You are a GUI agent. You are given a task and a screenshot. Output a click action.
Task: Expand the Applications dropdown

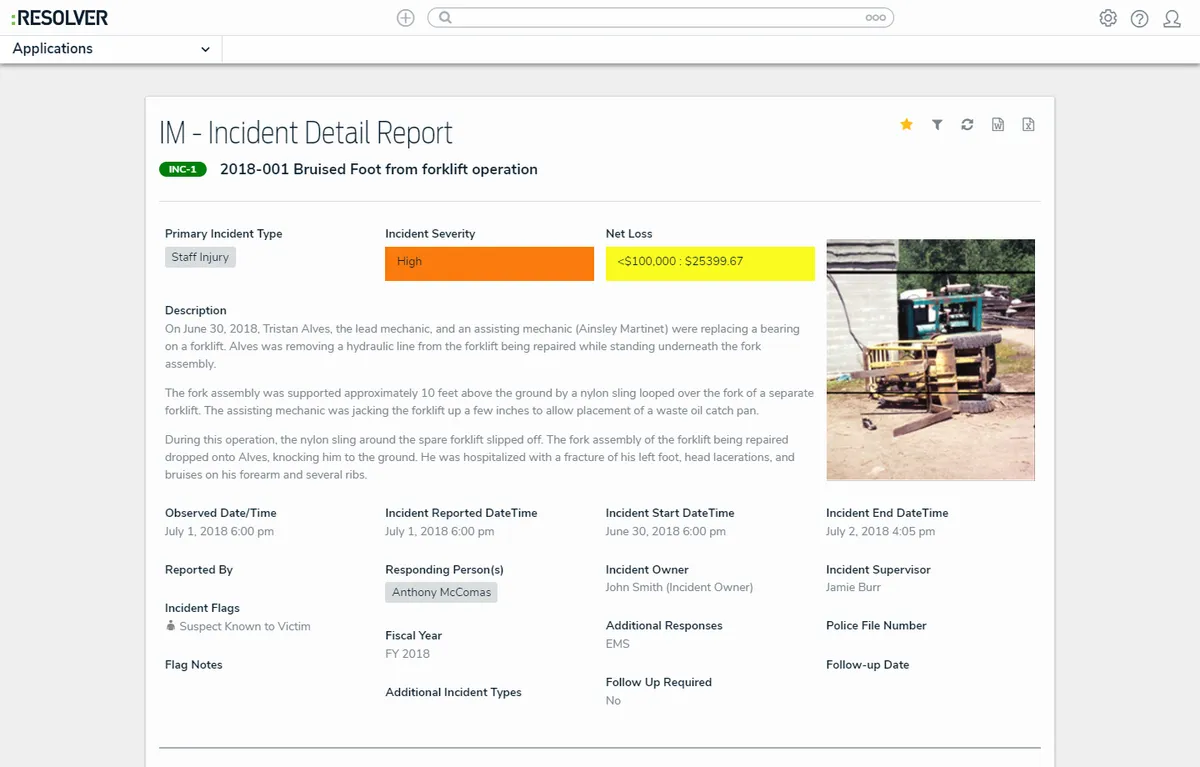111,49
